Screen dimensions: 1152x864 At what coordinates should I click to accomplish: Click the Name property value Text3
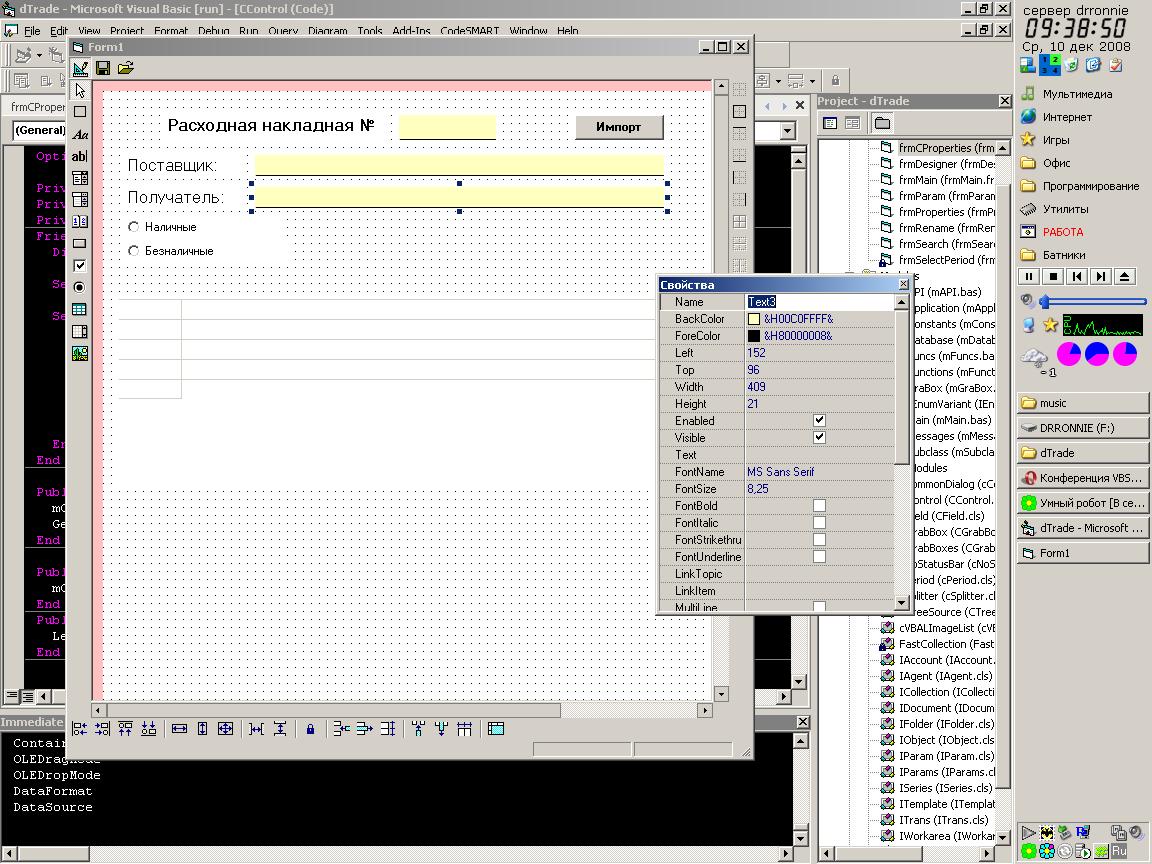tap(762, 302)
